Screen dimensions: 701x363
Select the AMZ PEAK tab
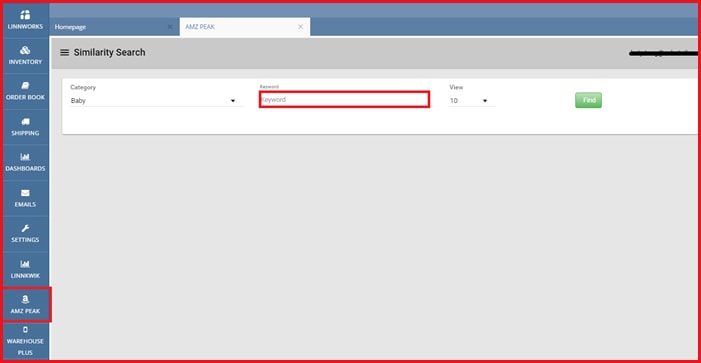point(245,27)
